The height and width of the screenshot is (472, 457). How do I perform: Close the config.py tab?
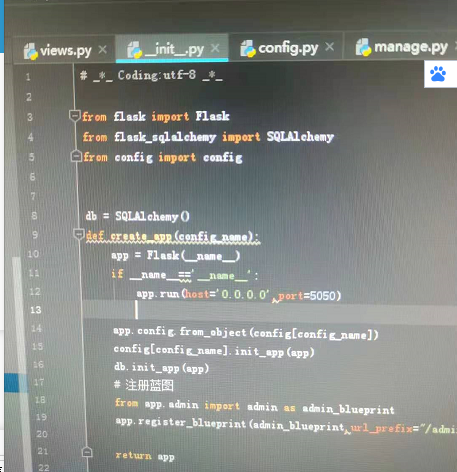click(x=330, y=47)
